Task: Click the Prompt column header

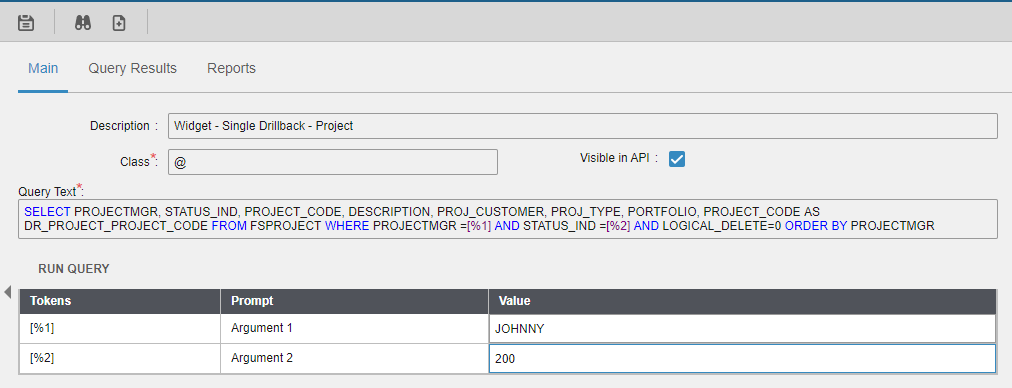Action: coord(354,301)
